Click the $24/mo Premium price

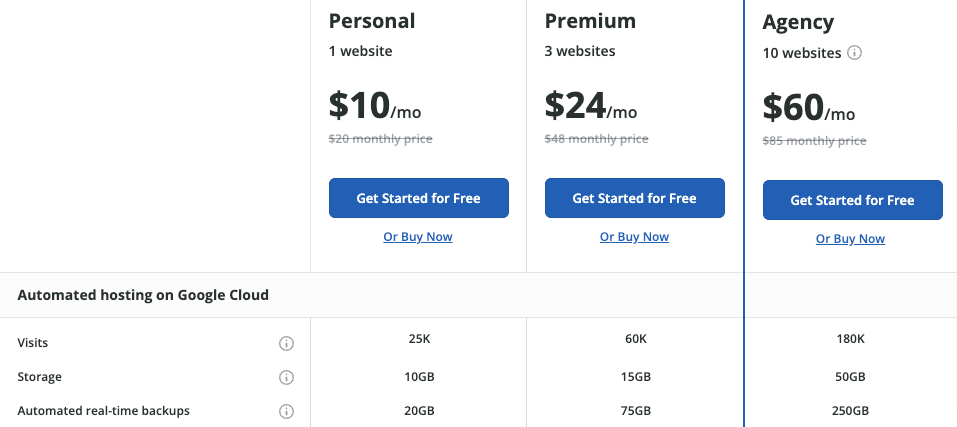[x=591, y=106]
